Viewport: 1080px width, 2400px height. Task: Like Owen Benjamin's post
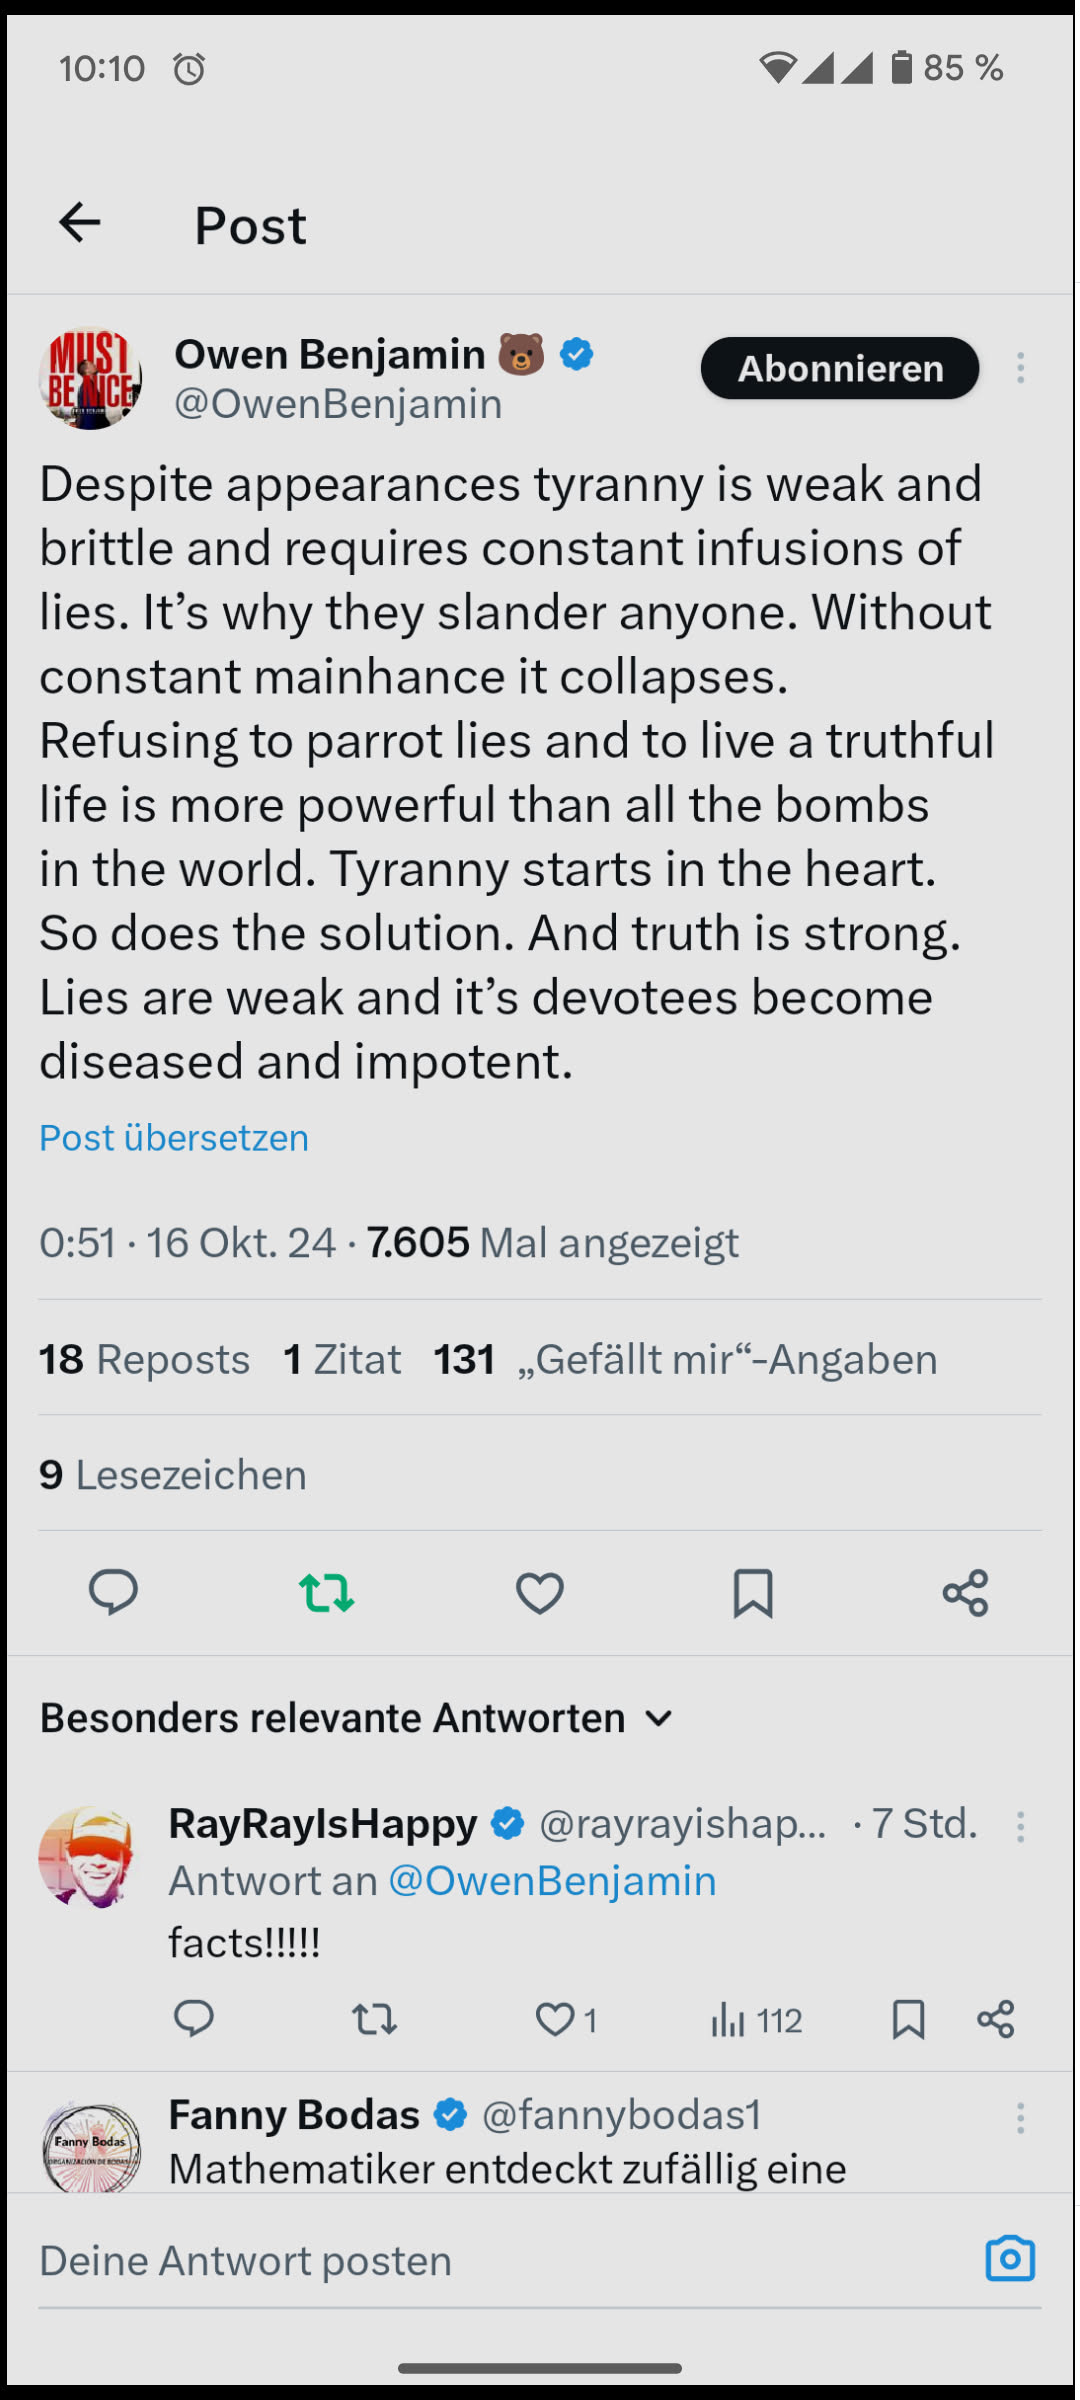pos(539,1592)
